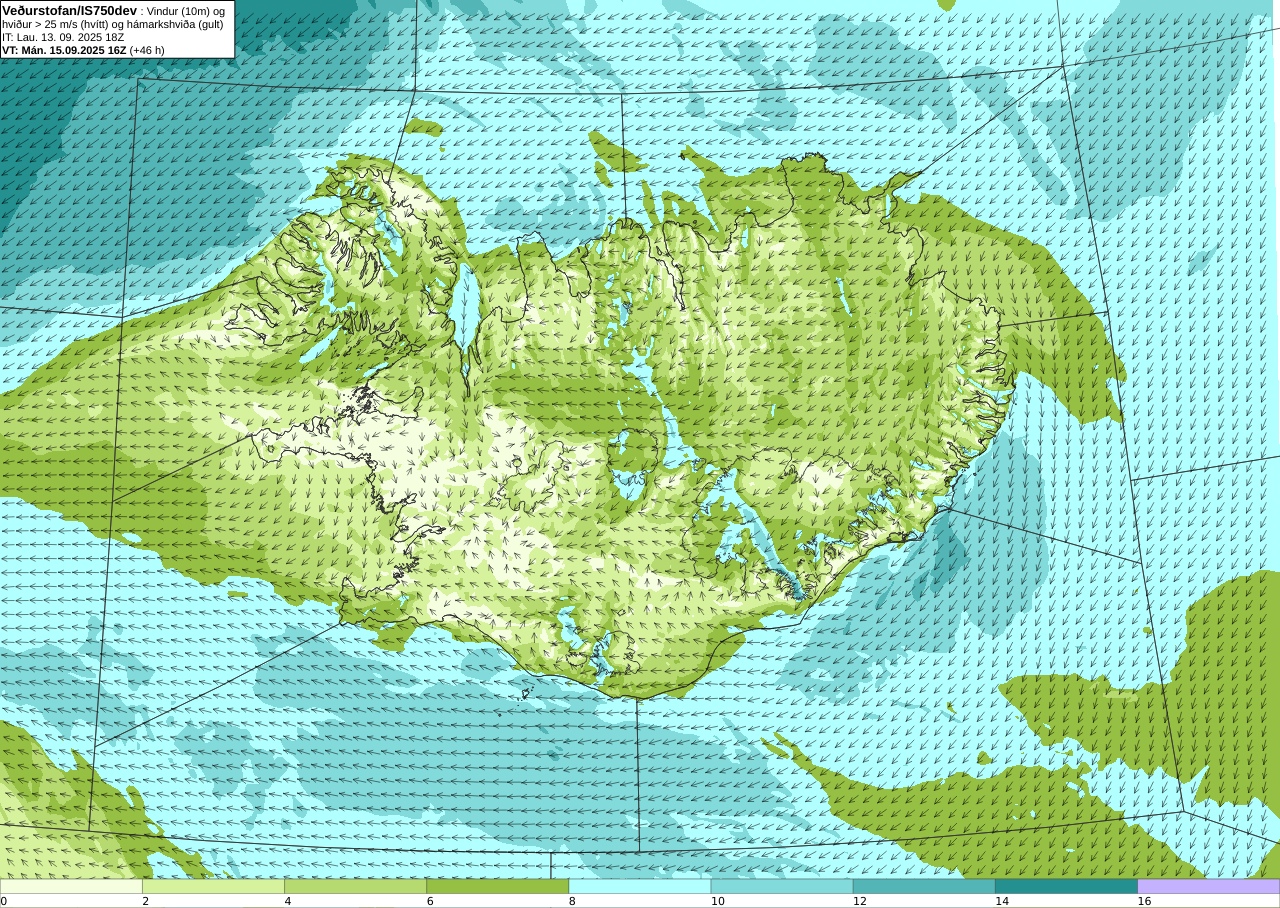Click the "(+46 h)" forecast offset text

click(147, 50)
